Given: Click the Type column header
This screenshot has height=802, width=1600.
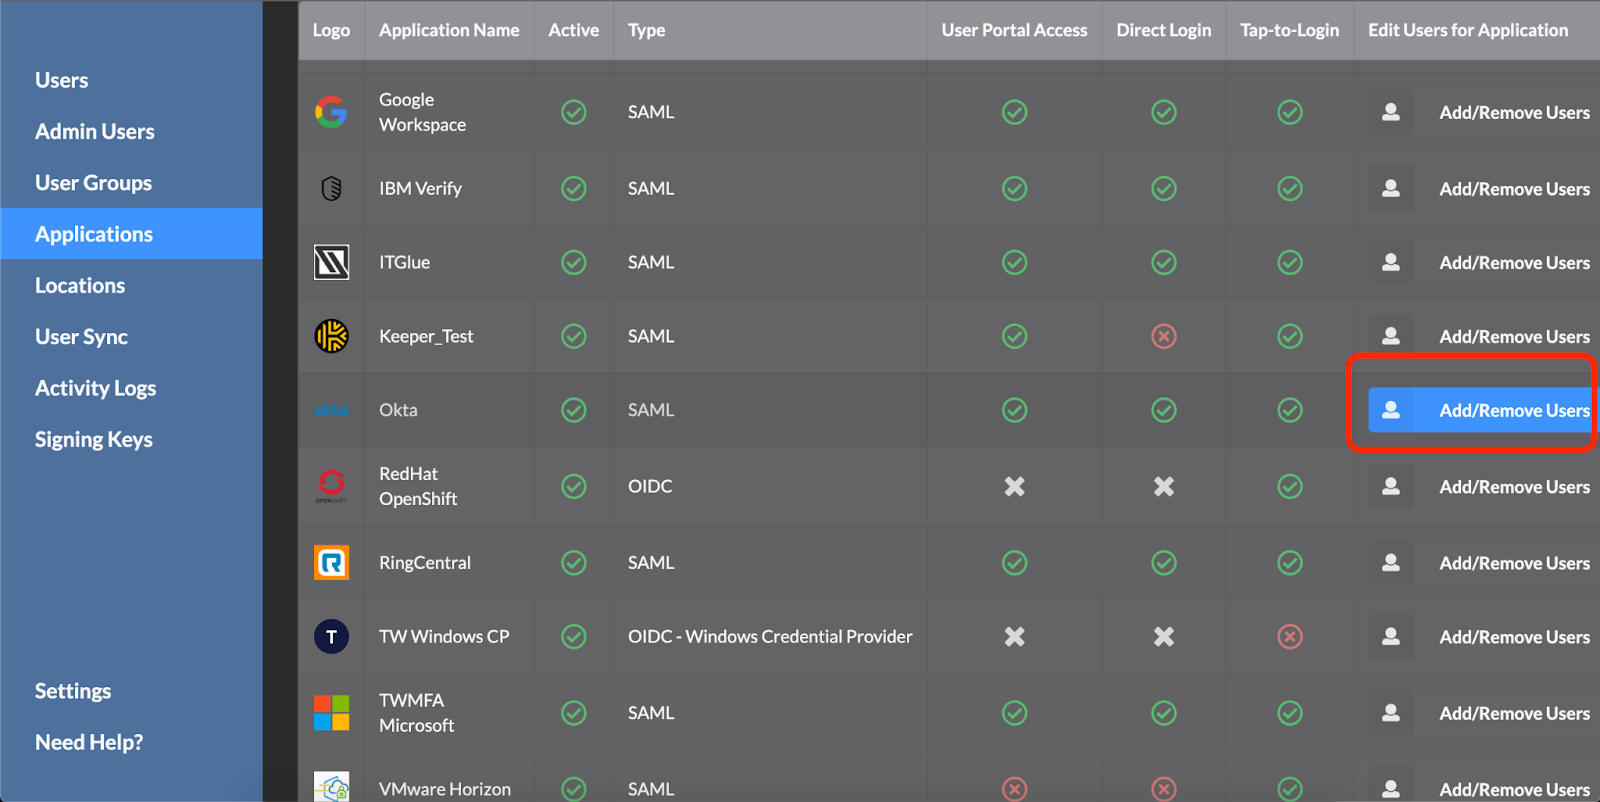Looking at the screenshot, I should (x=646, y=30).
